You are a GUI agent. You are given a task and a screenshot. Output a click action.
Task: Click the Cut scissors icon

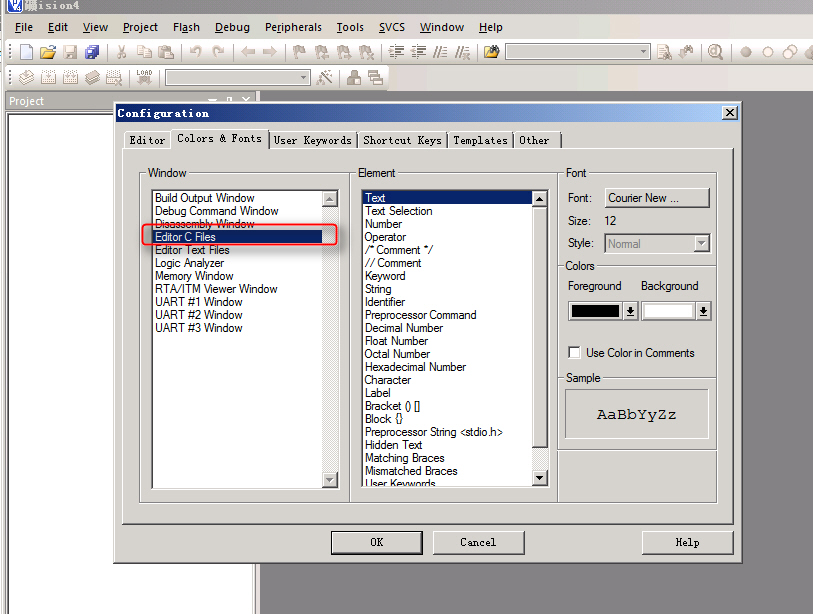121,52
